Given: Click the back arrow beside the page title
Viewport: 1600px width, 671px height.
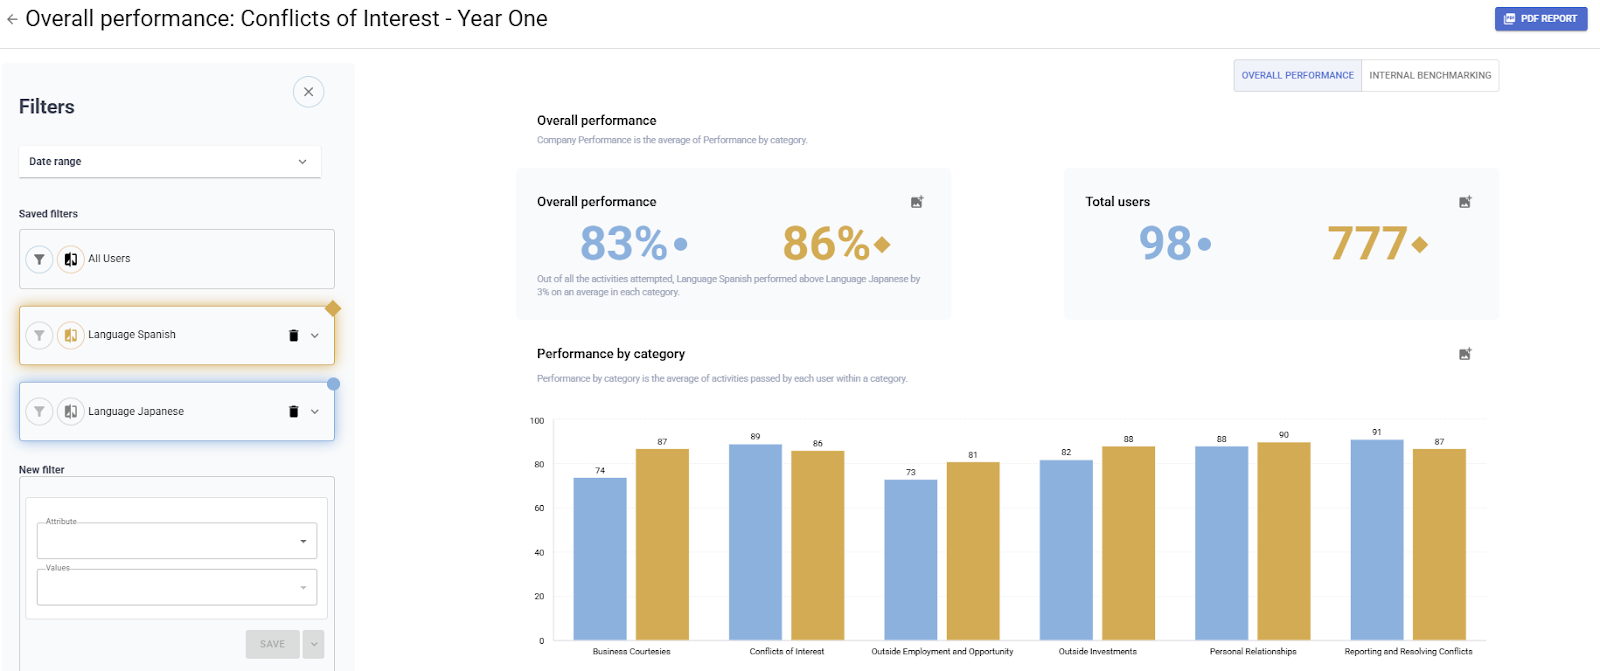Looking at the screenshot, I should tap(12, 19).
